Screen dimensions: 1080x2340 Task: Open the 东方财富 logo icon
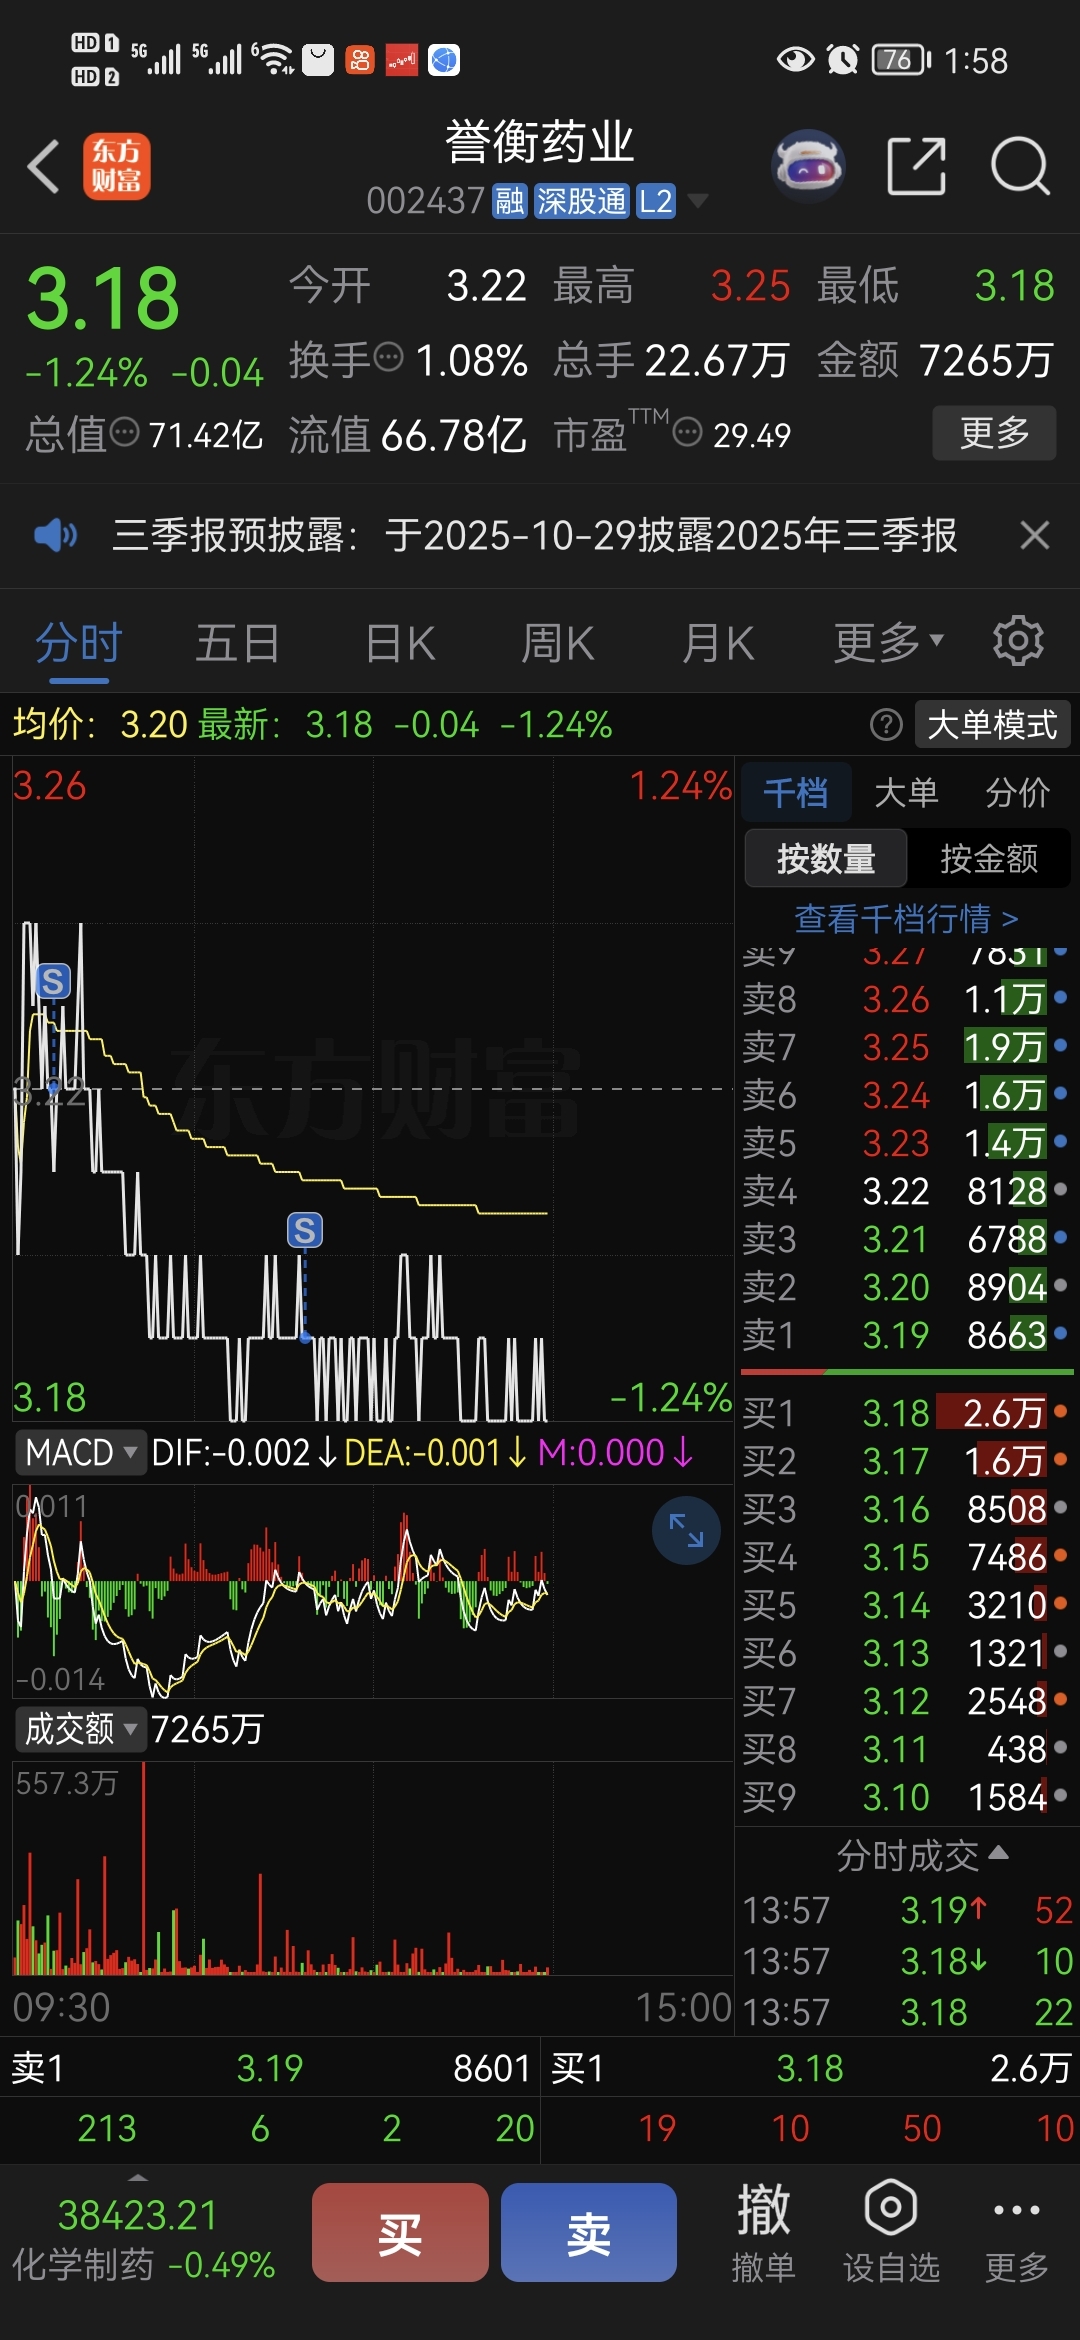coord(117,166)
